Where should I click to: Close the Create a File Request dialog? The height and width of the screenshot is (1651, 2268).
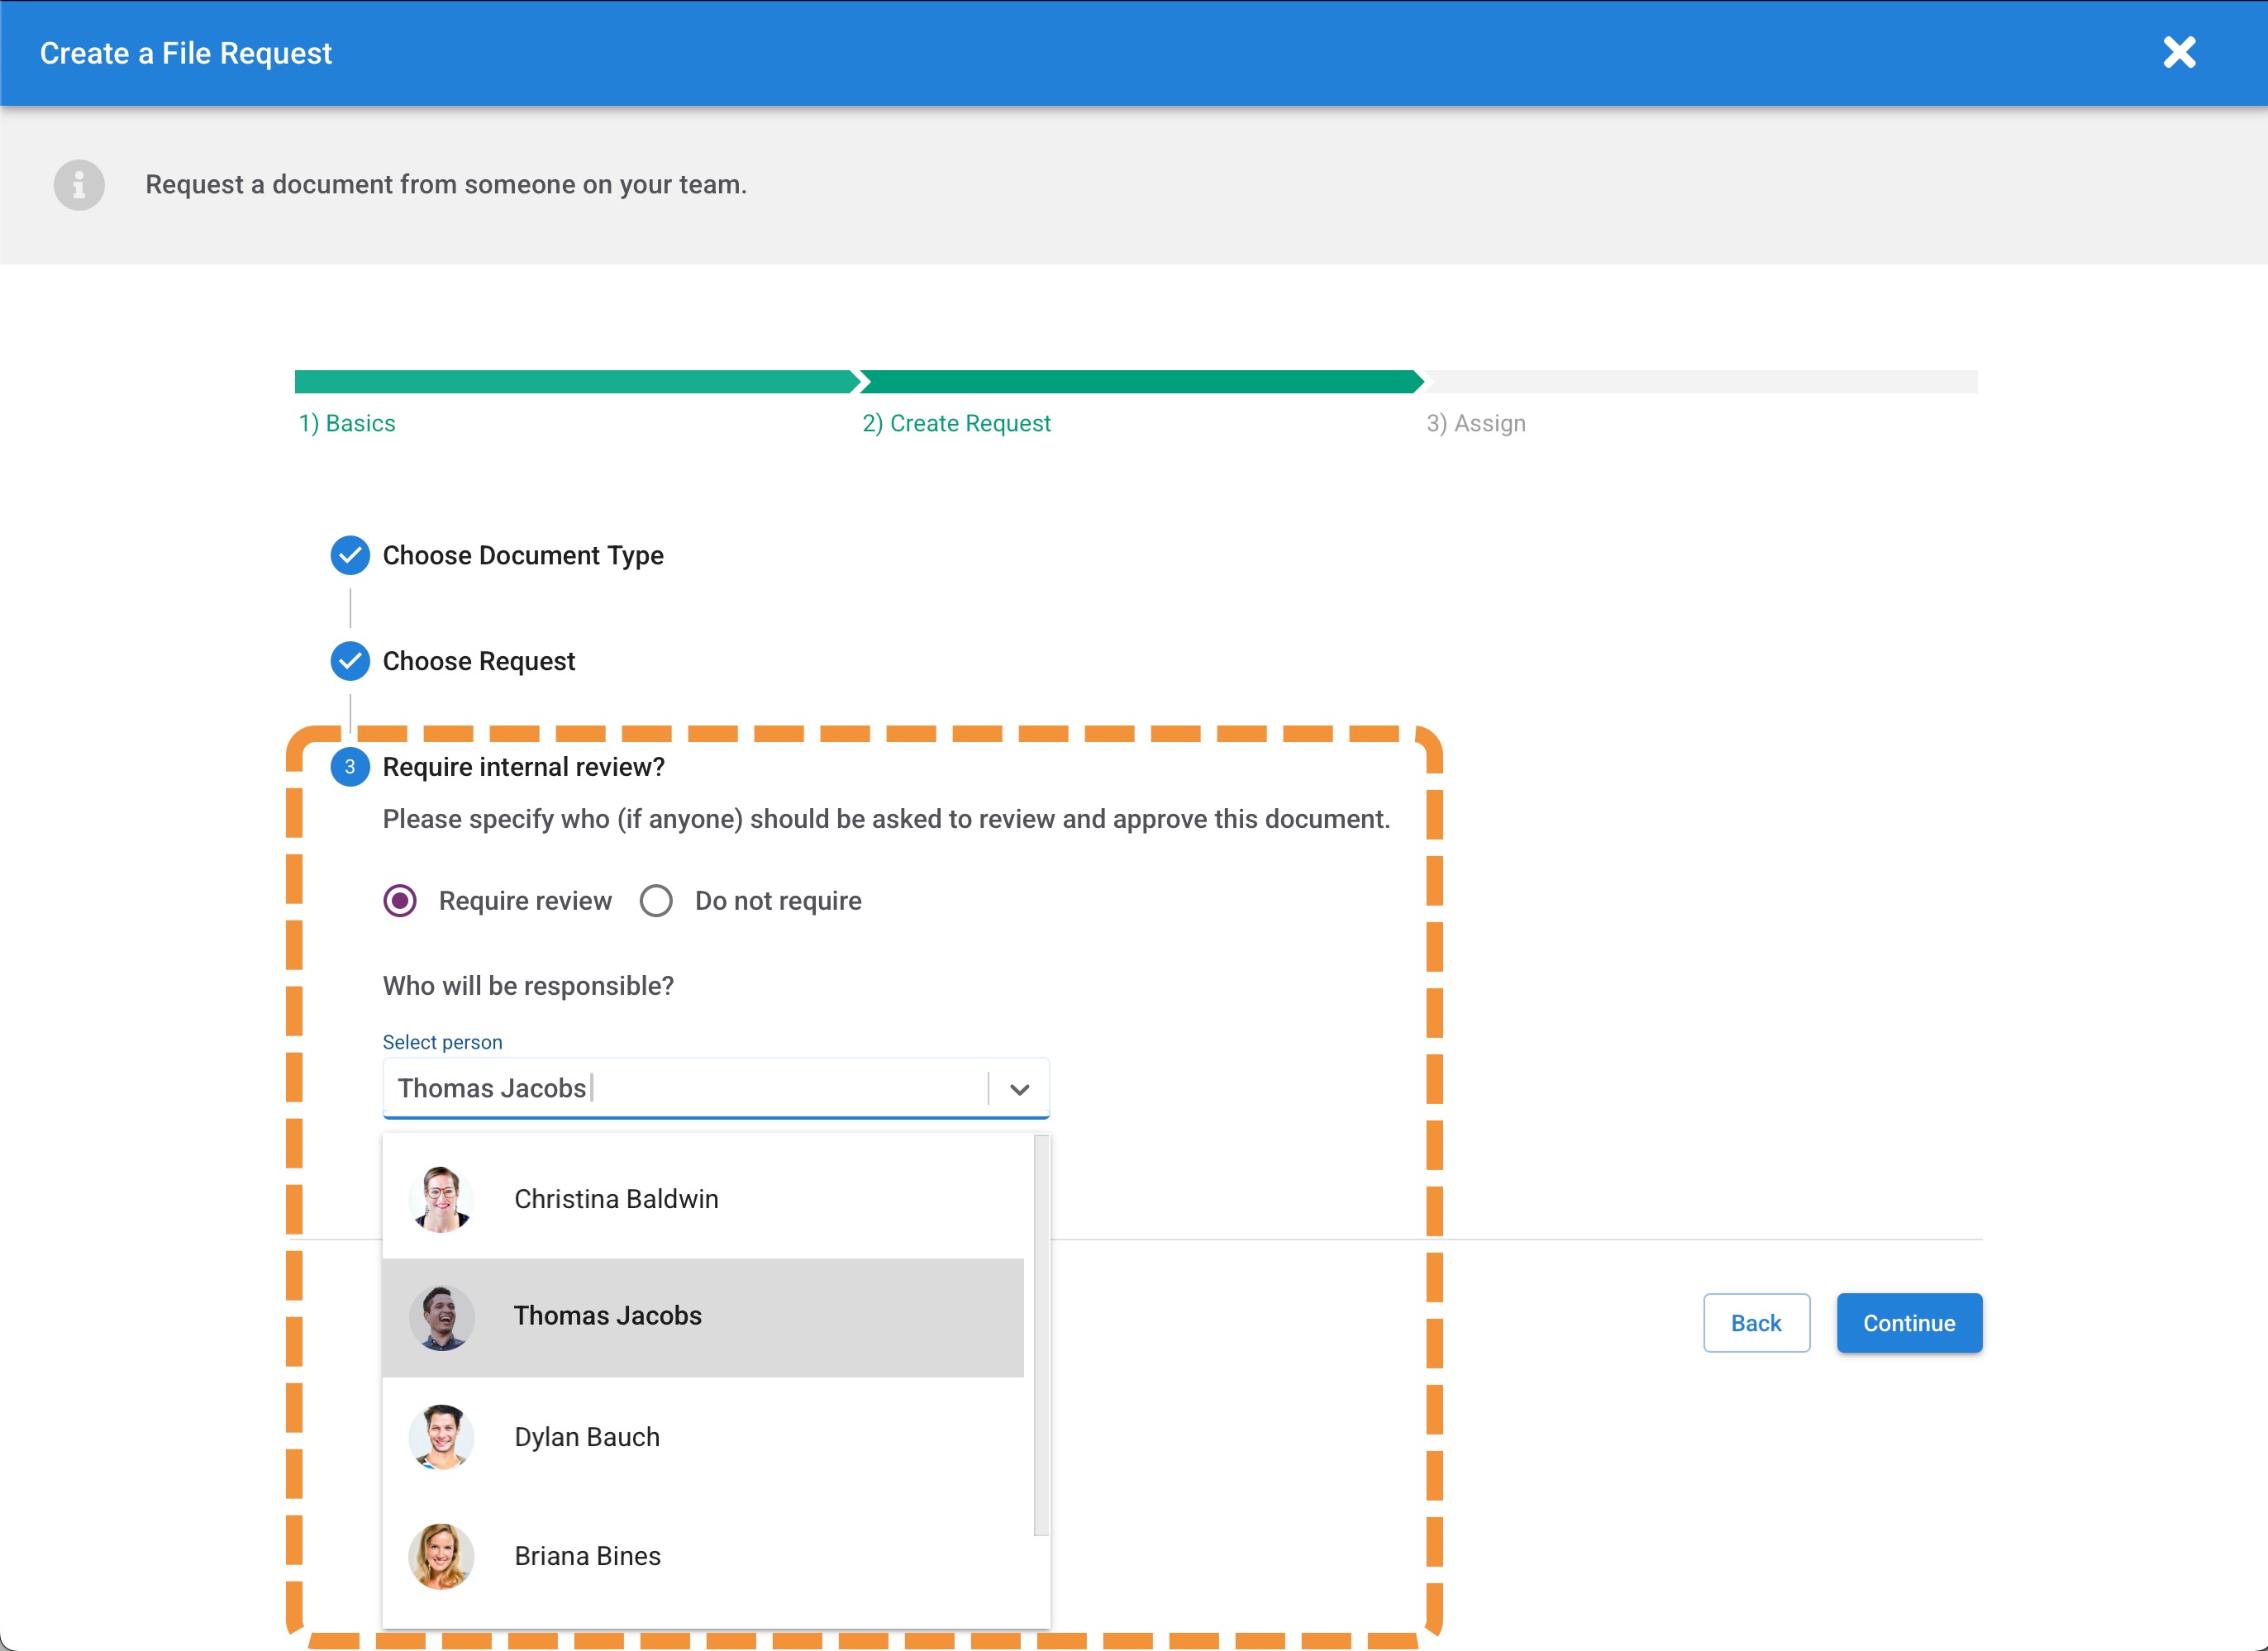coord(2179,52)
